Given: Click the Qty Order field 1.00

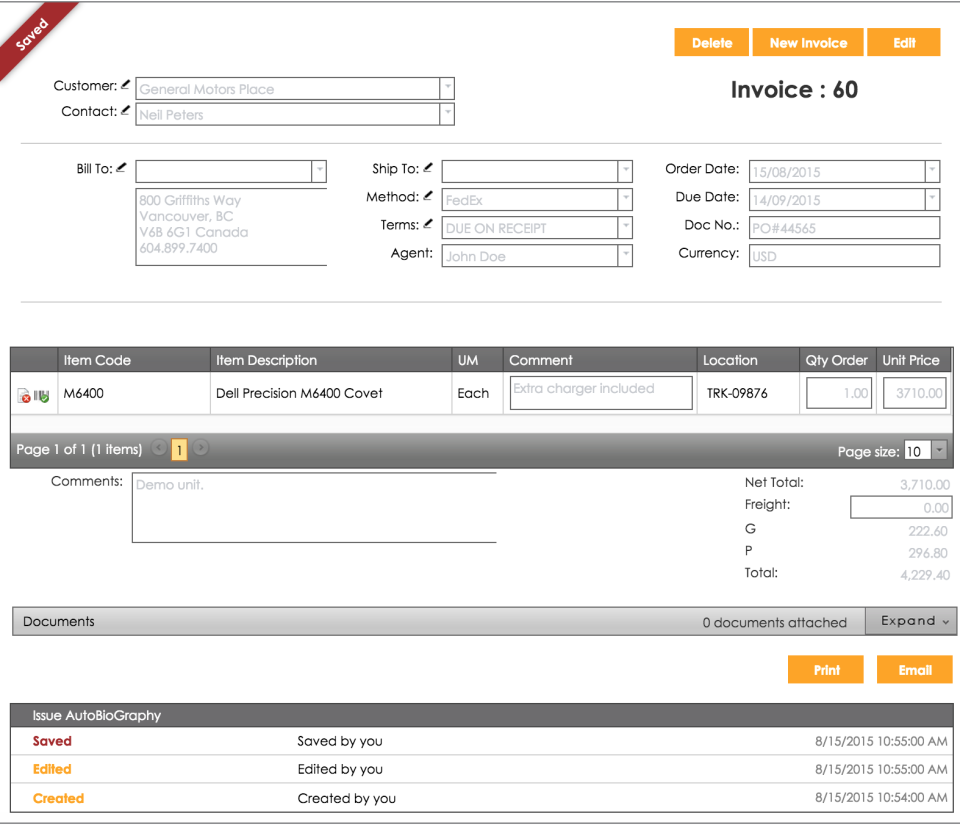Looking at the screenshot, I should (839, 393).
